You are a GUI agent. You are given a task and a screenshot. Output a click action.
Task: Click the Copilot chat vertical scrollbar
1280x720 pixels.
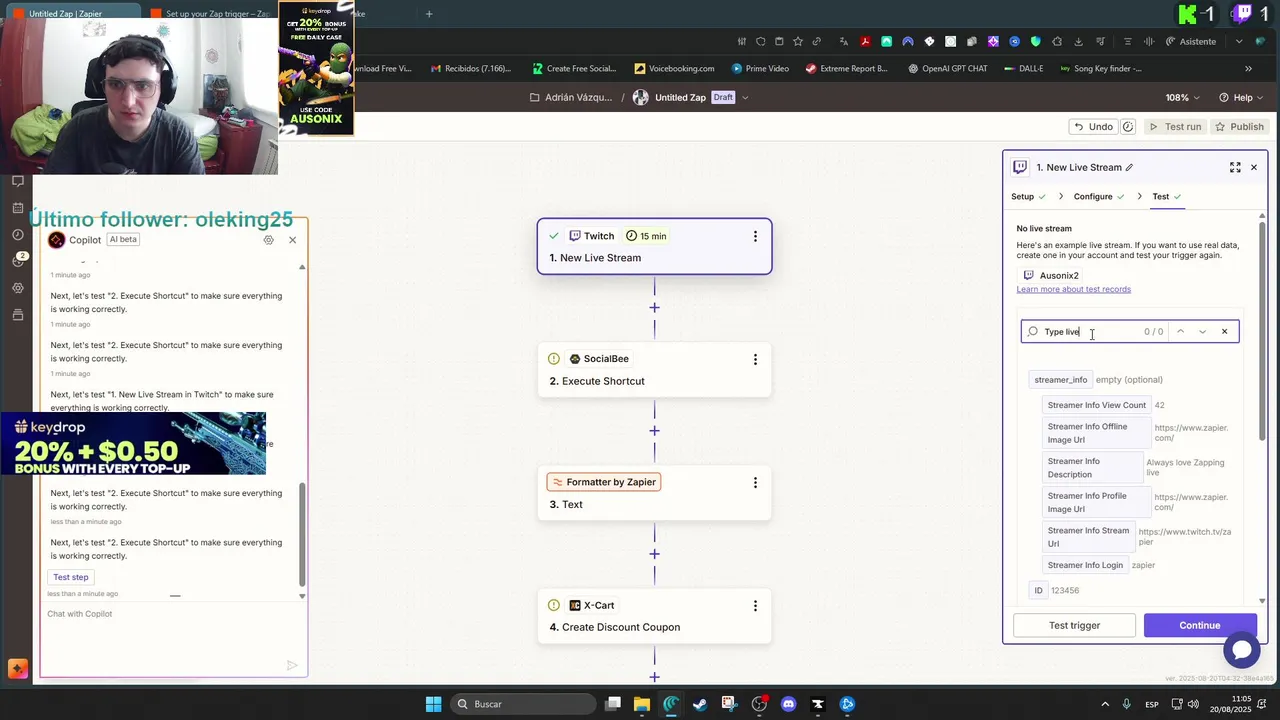[302, 535]
